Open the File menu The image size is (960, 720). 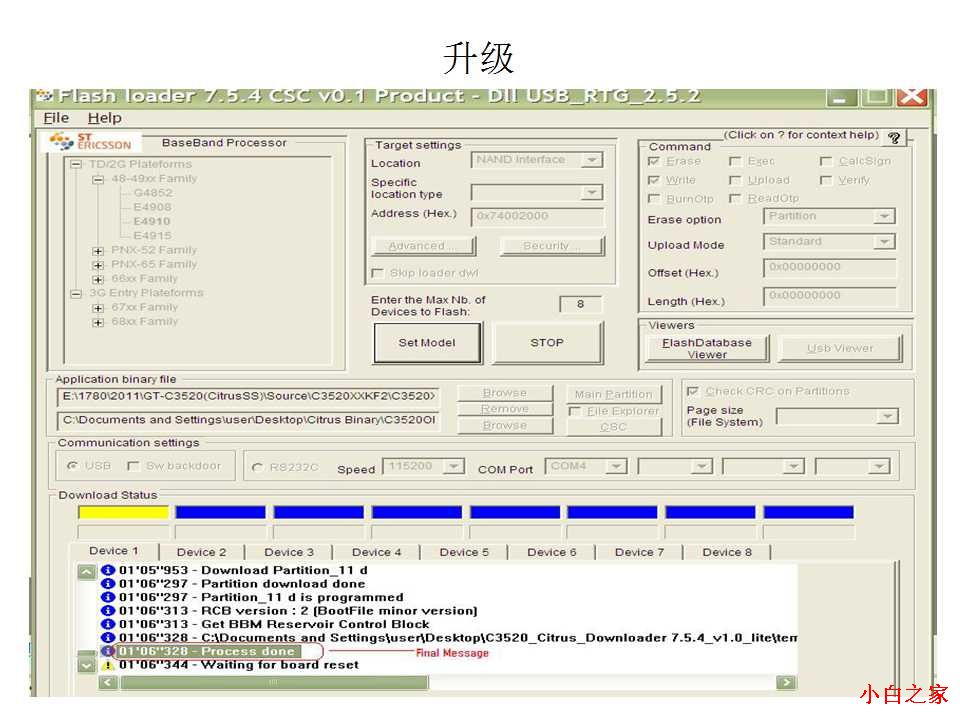tap(56, 118)
